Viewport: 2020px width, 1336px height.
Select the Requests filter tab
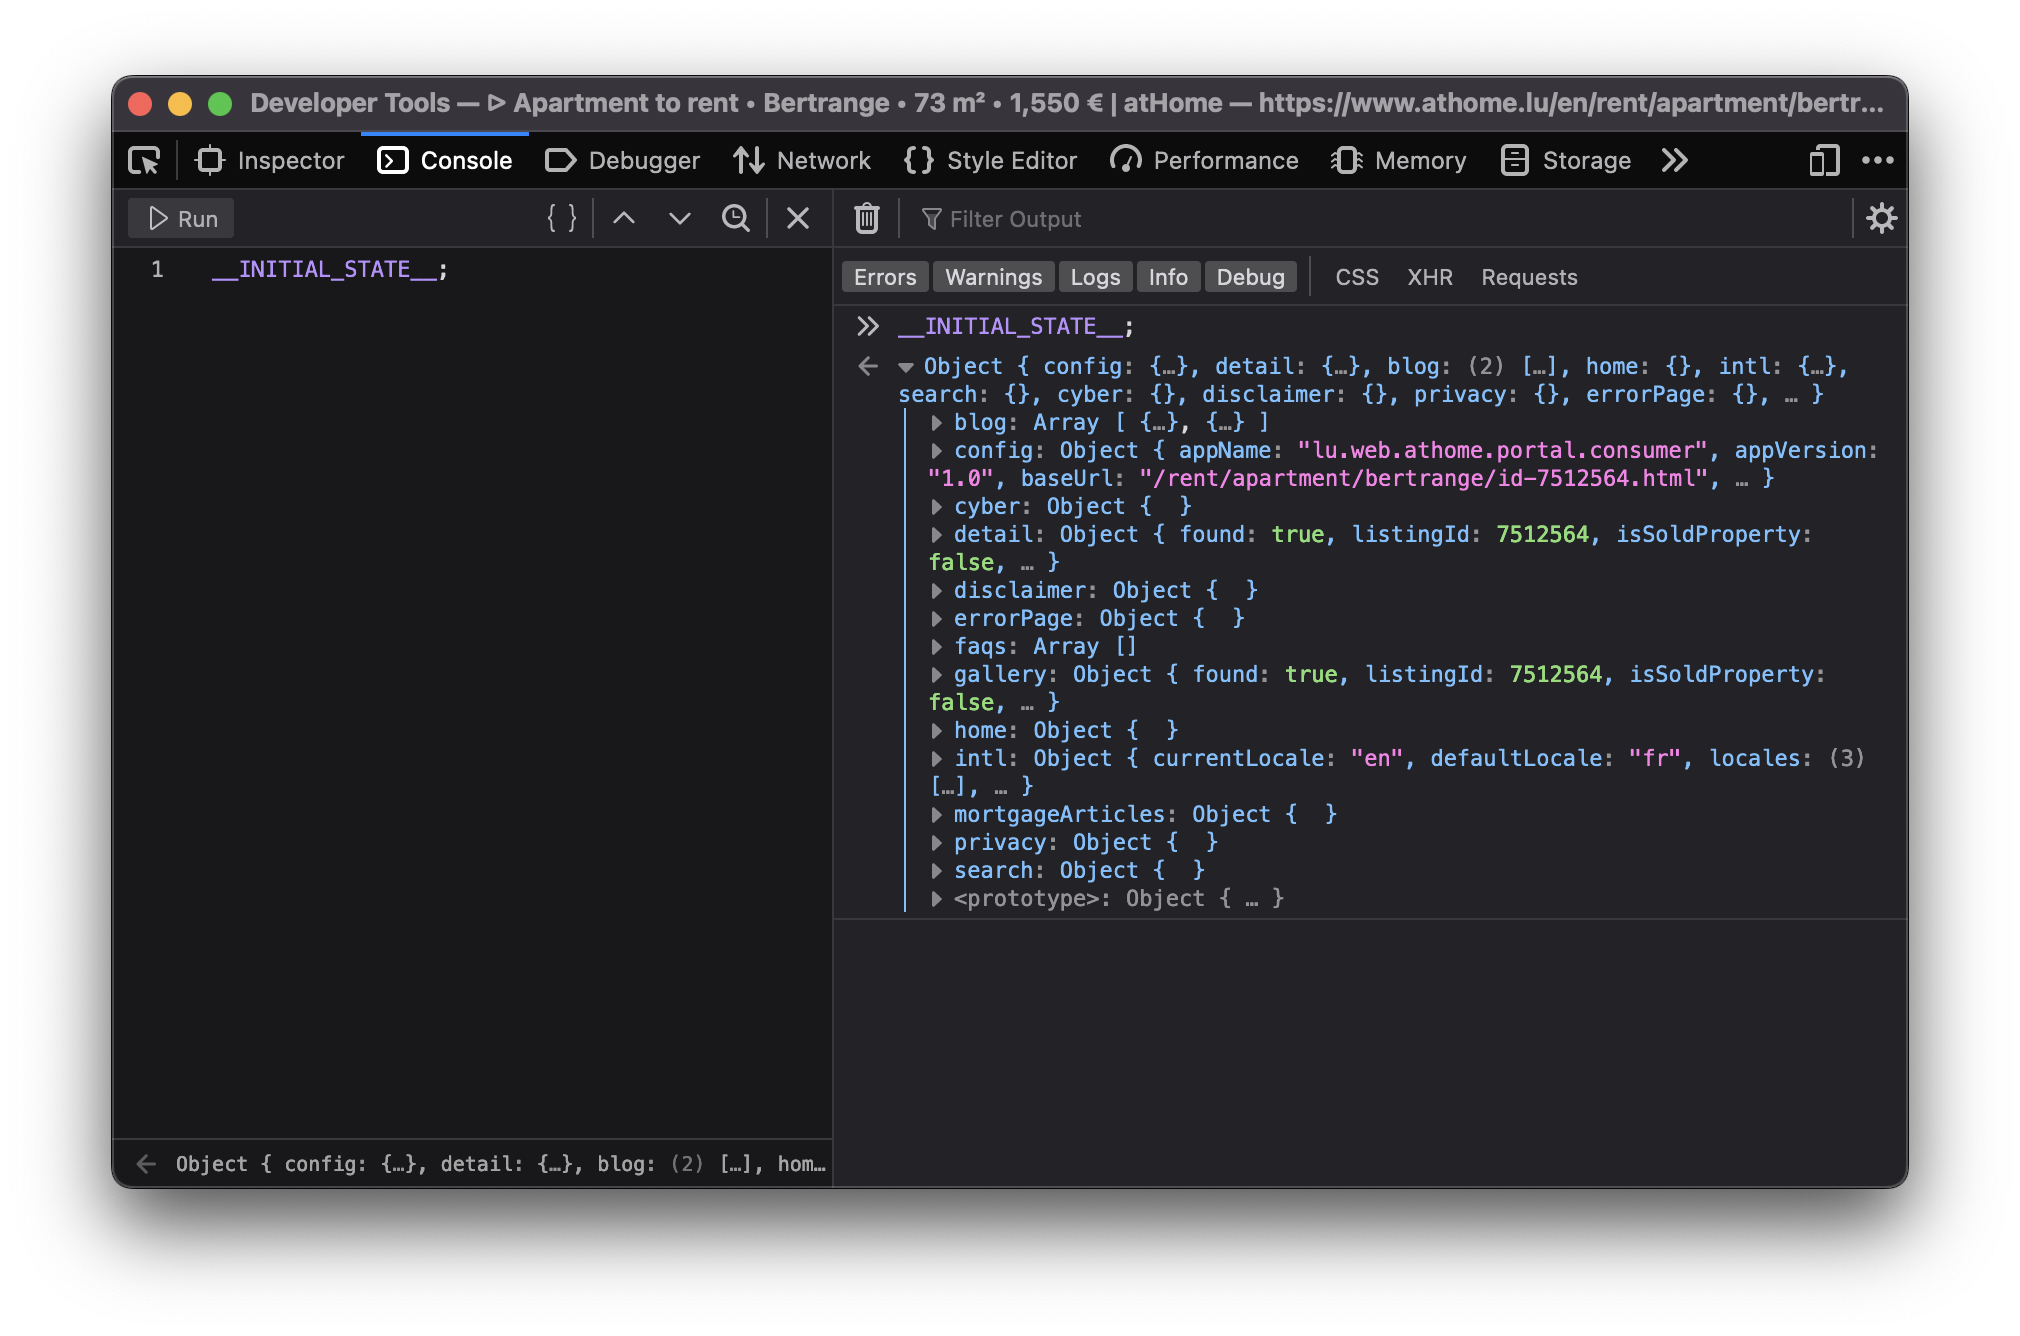tap(1528, 277)
